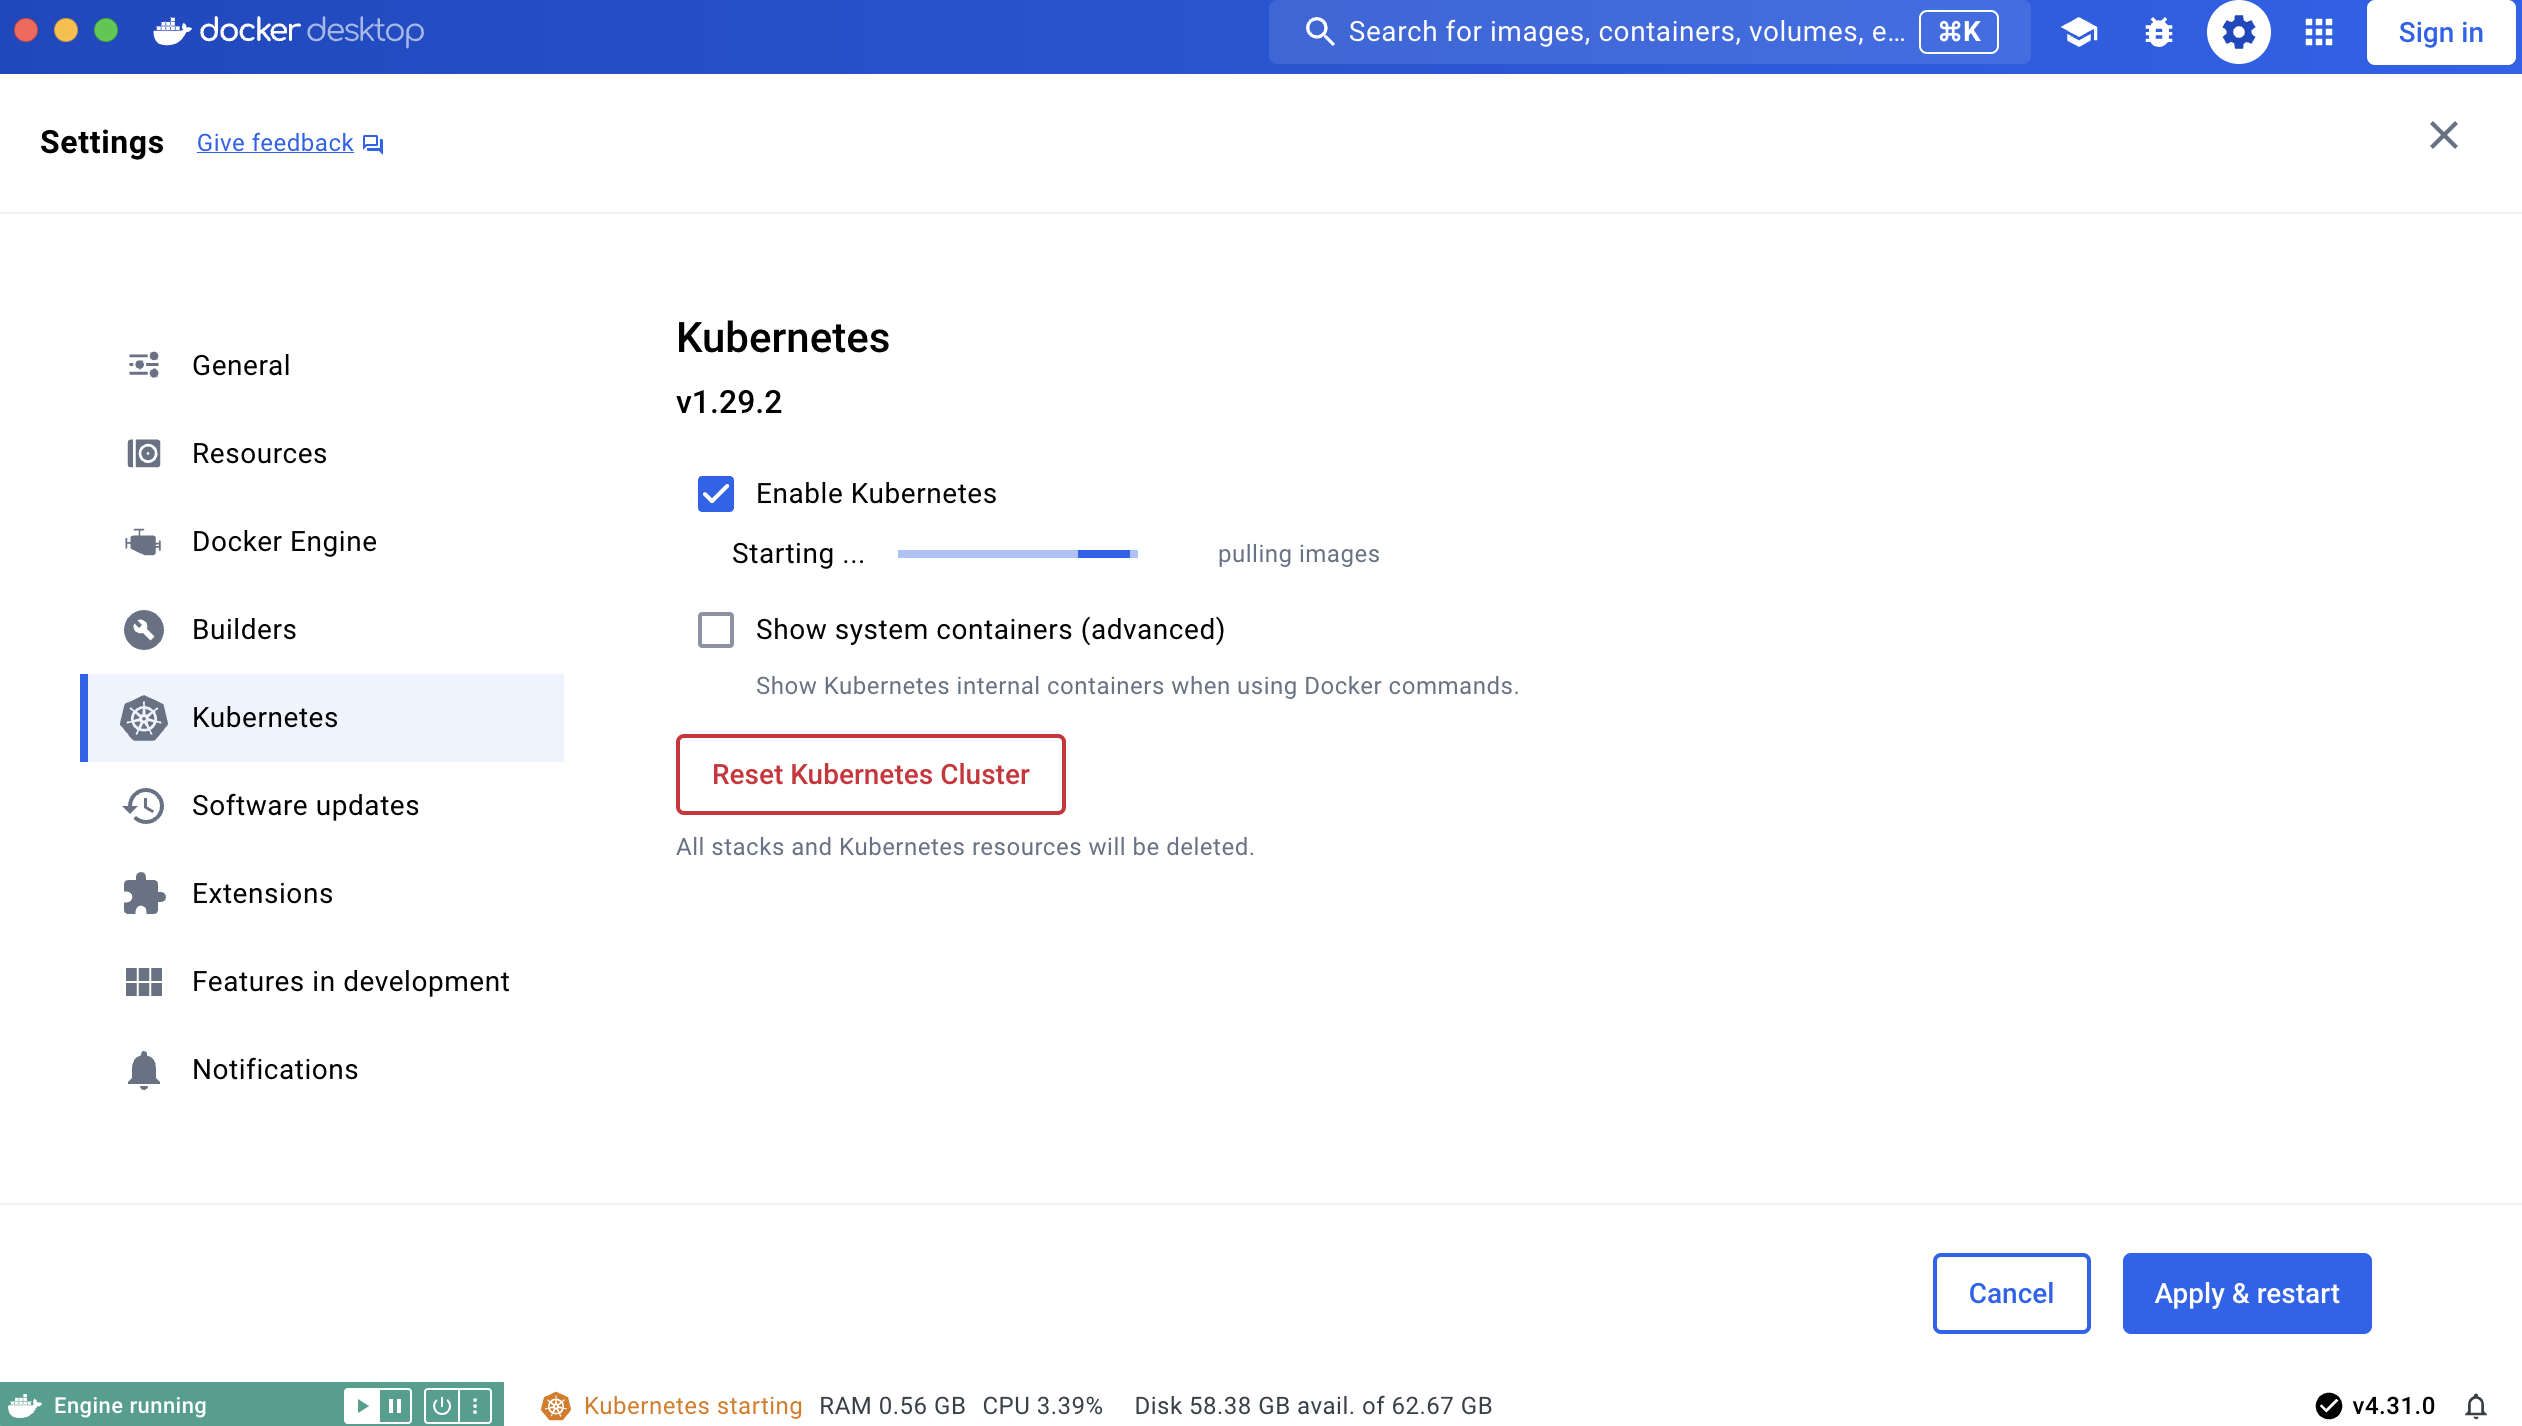
Task: Open General settings section
Action: [x=322, y=366]
